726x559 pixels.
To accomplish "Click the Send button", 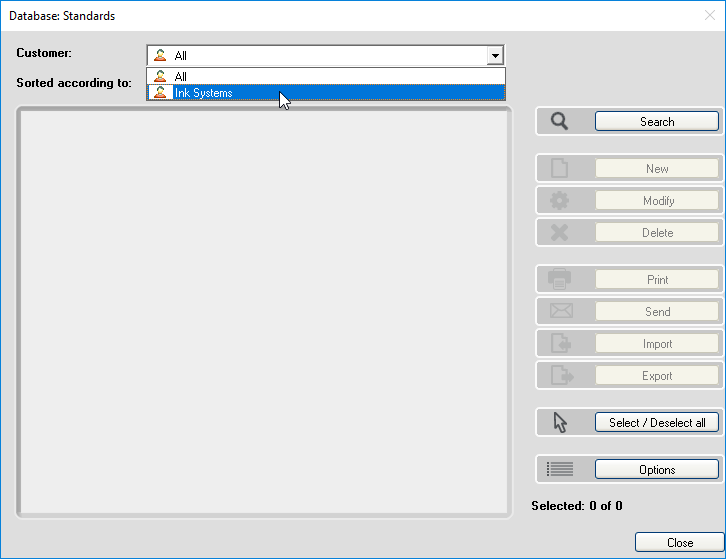I will (x=657, y=312).
